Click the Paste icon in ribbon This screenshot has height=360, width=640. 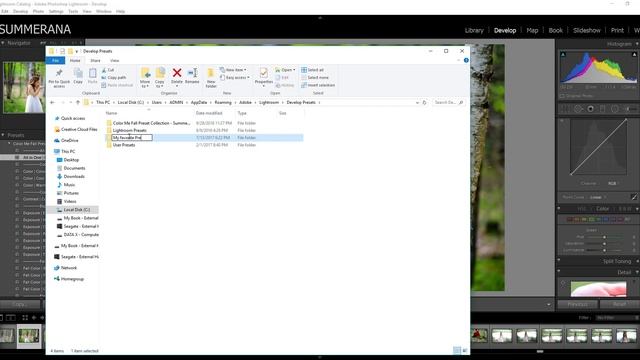(x=93, y=73)
